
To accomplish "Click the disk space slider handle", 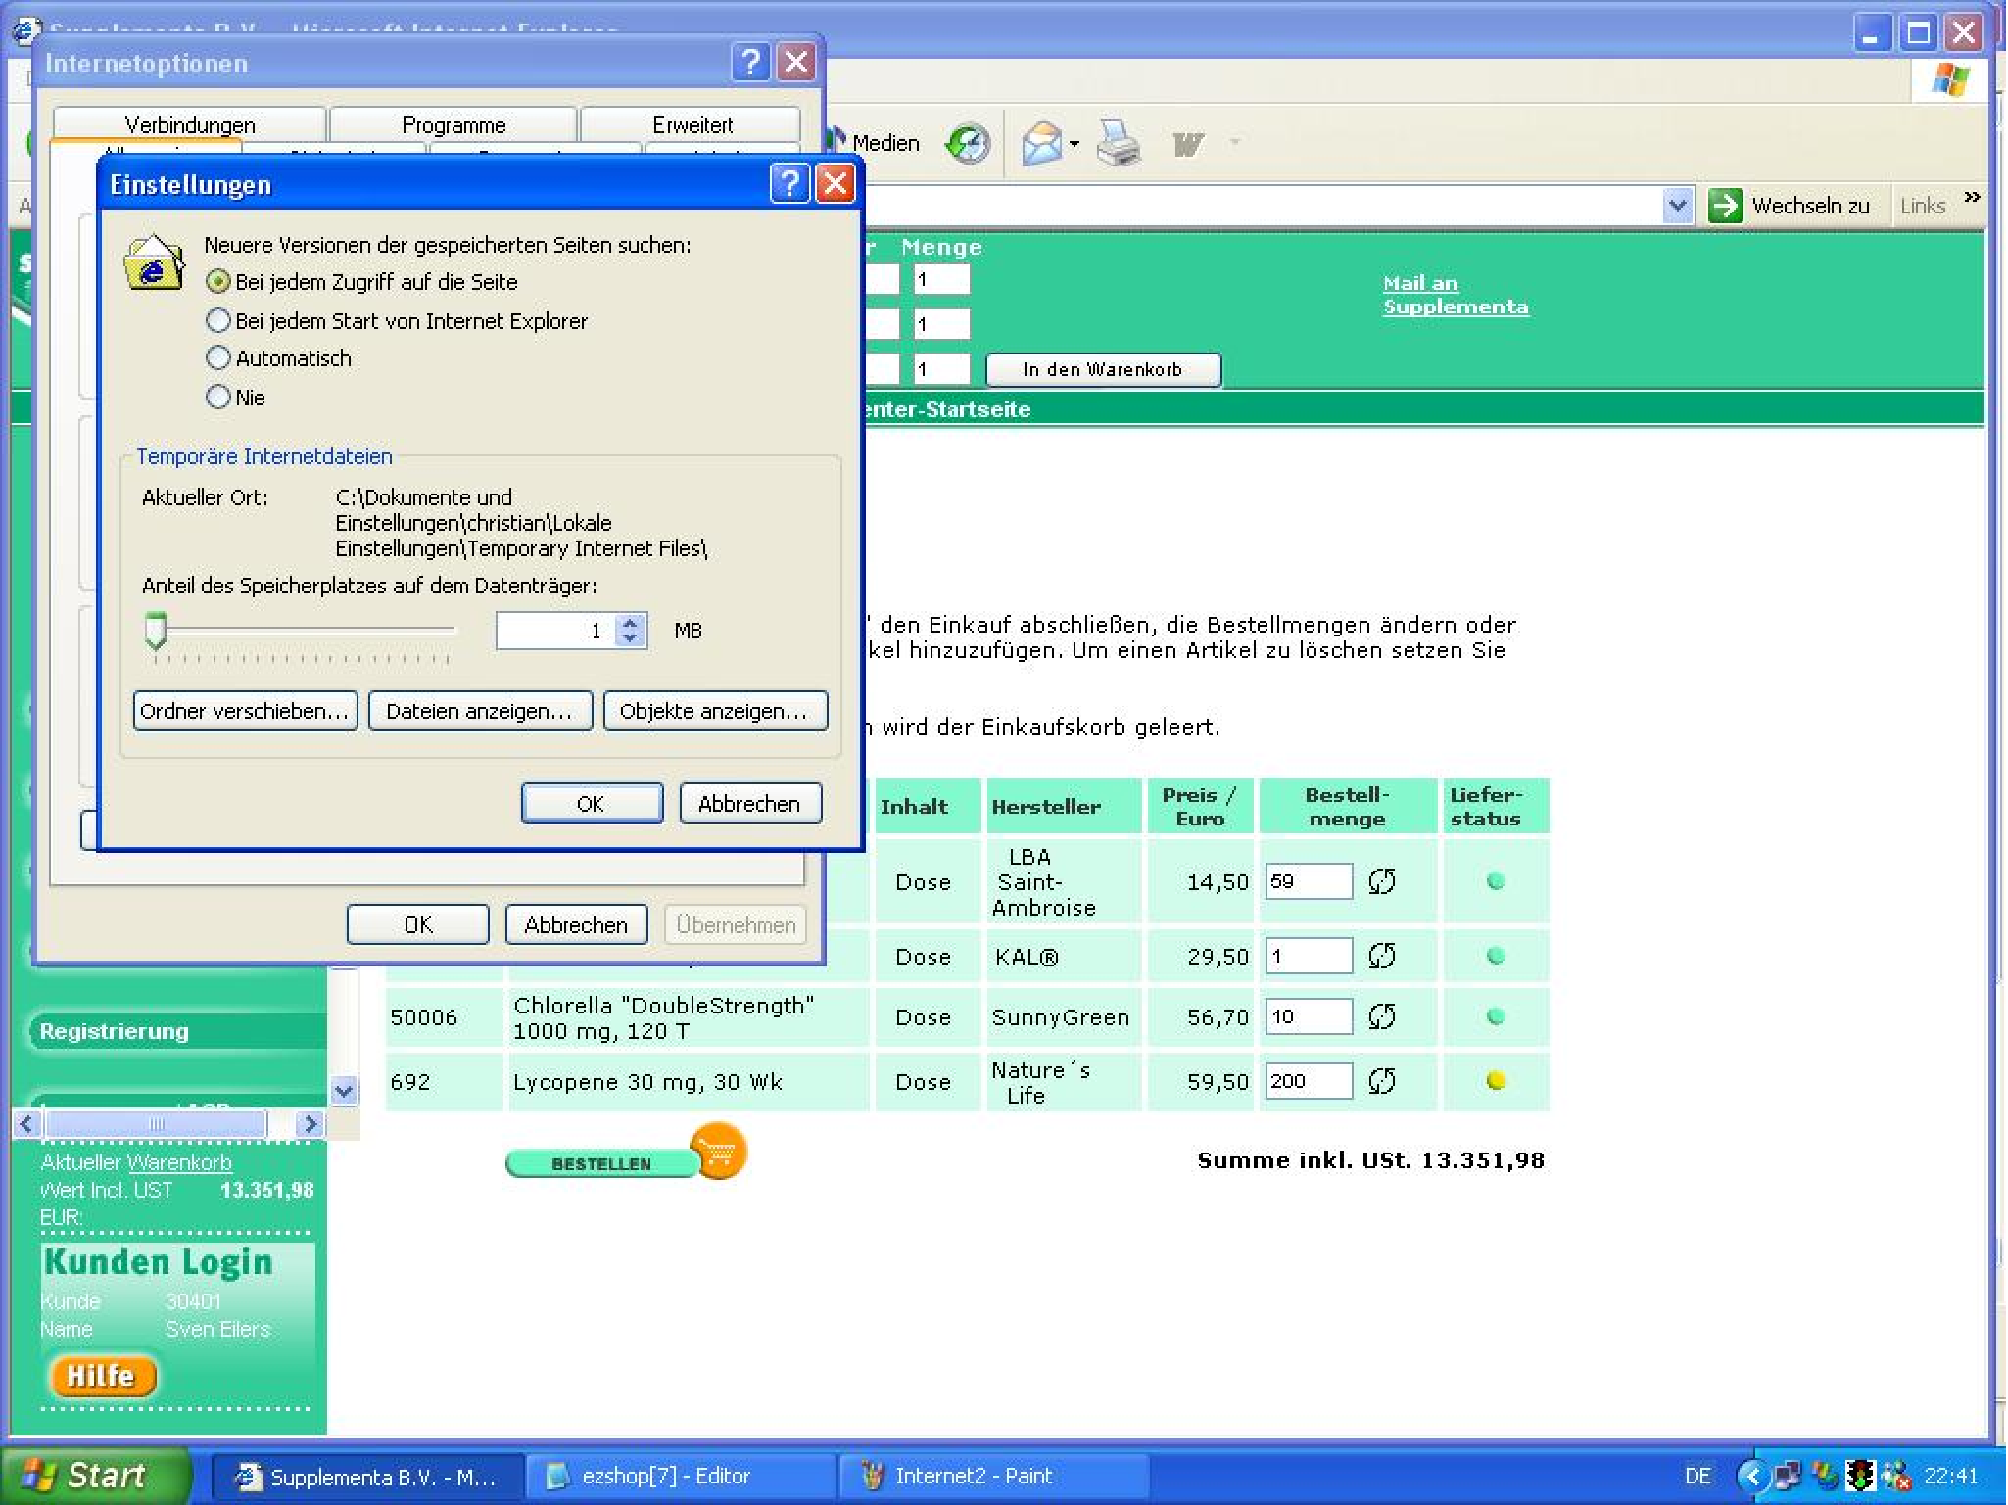I will click(x=155, y=630).
